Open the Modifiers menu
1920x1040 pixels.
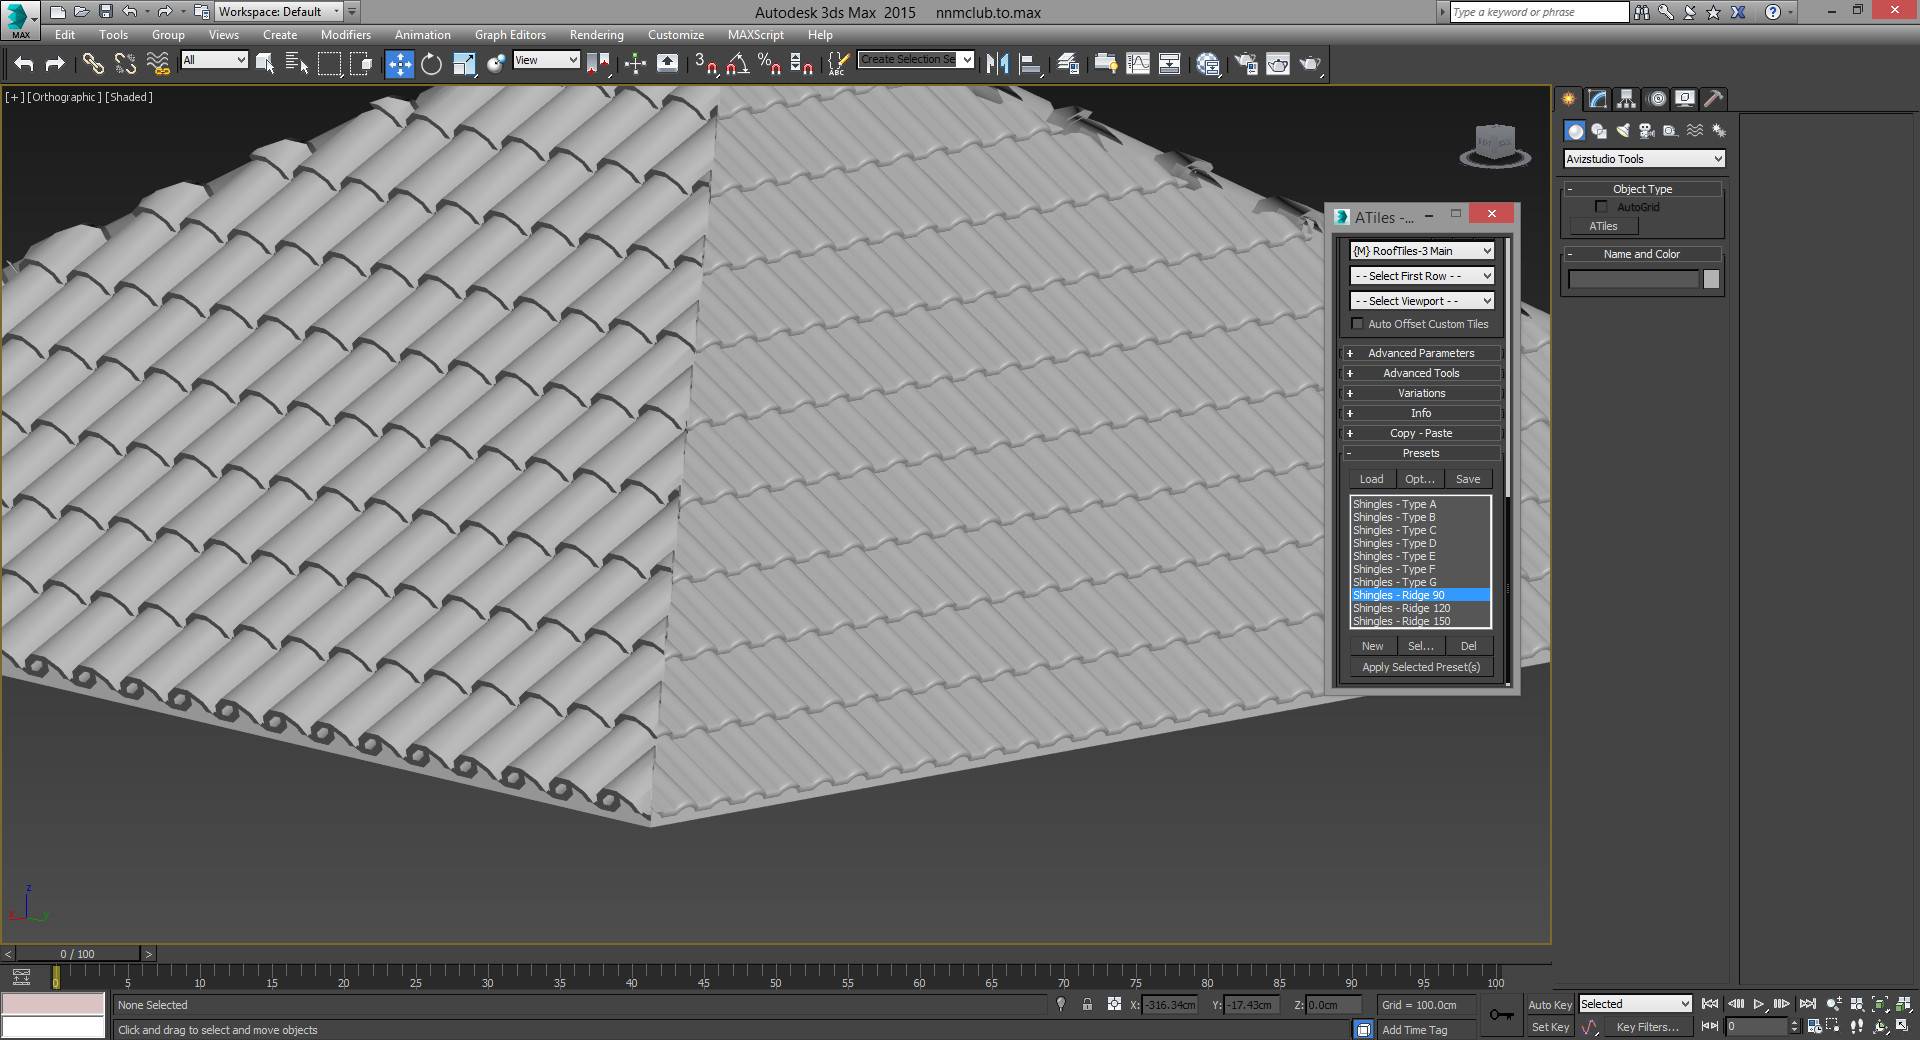tap(346, 35)
